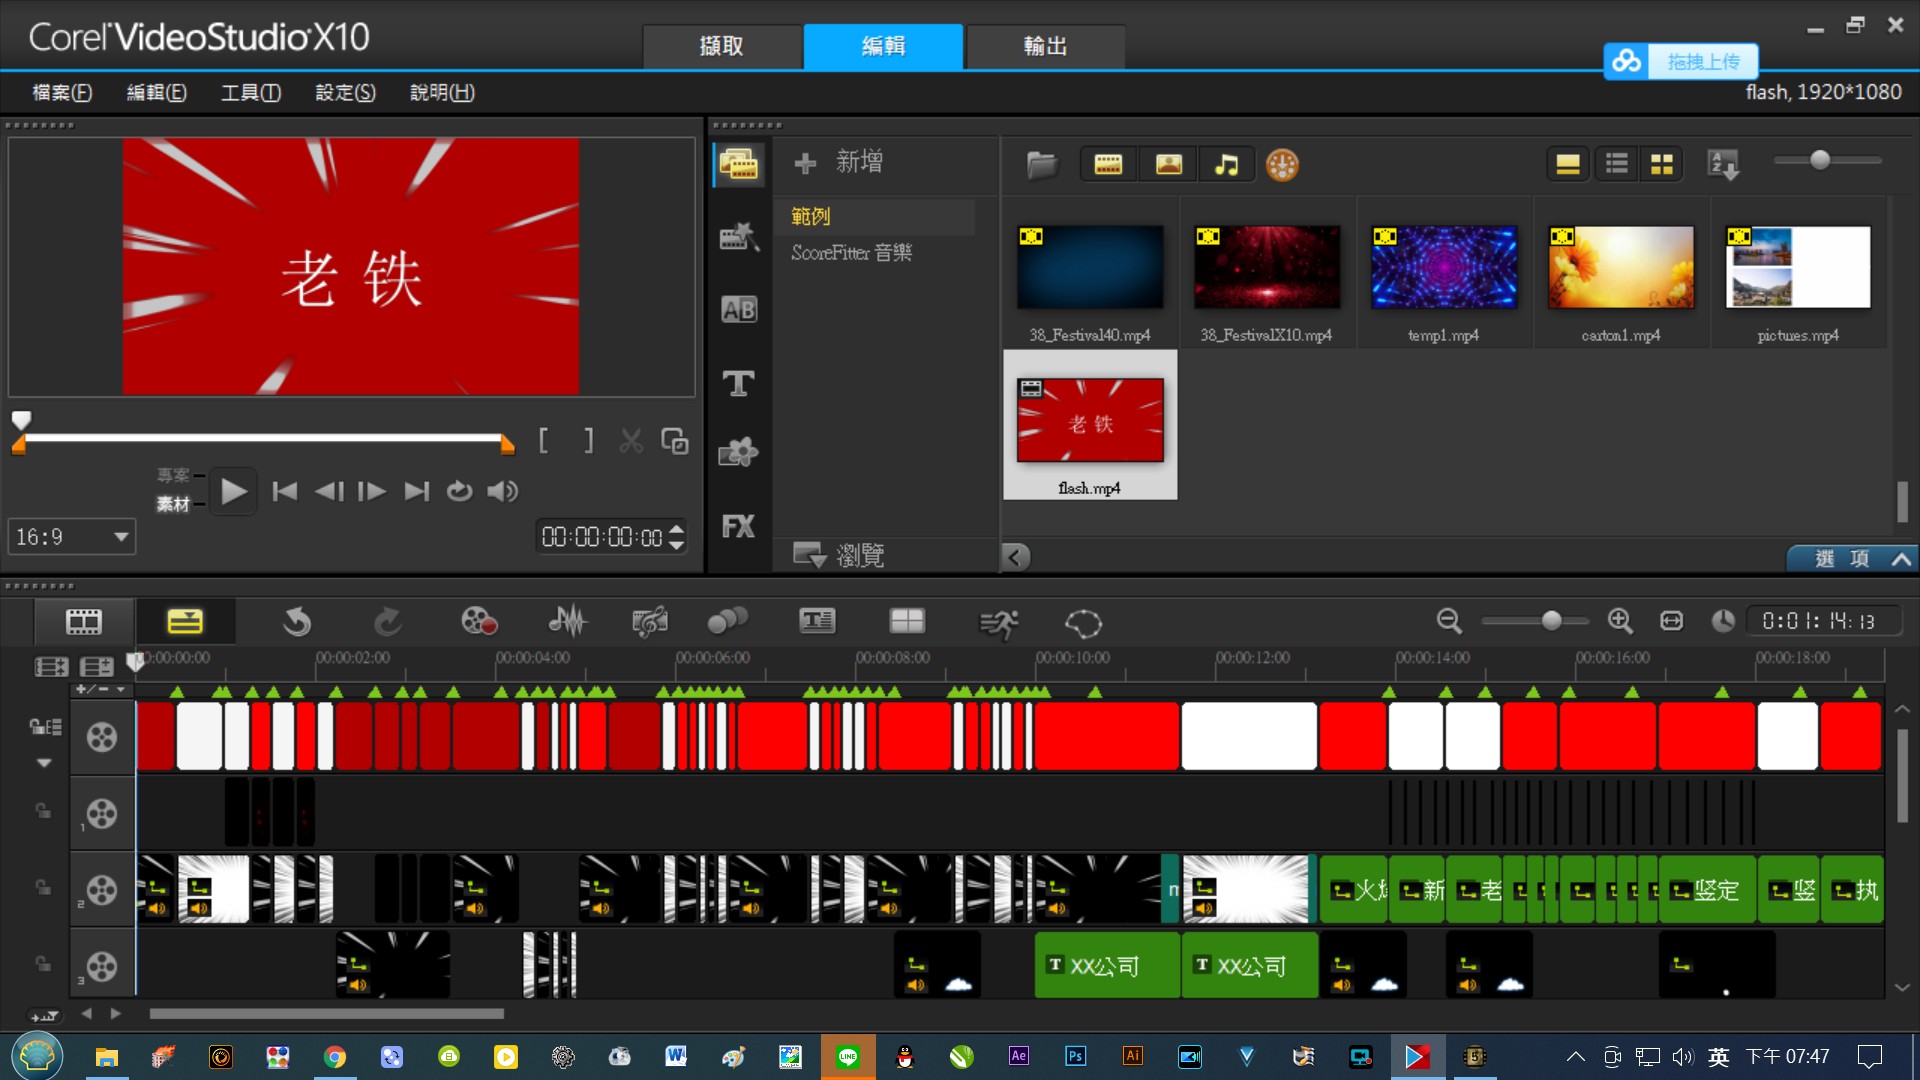Image resolution: width=1920 pixels, height=1080 pixels.
Task: Open the 編輯 tab
Action: point(884,46)
